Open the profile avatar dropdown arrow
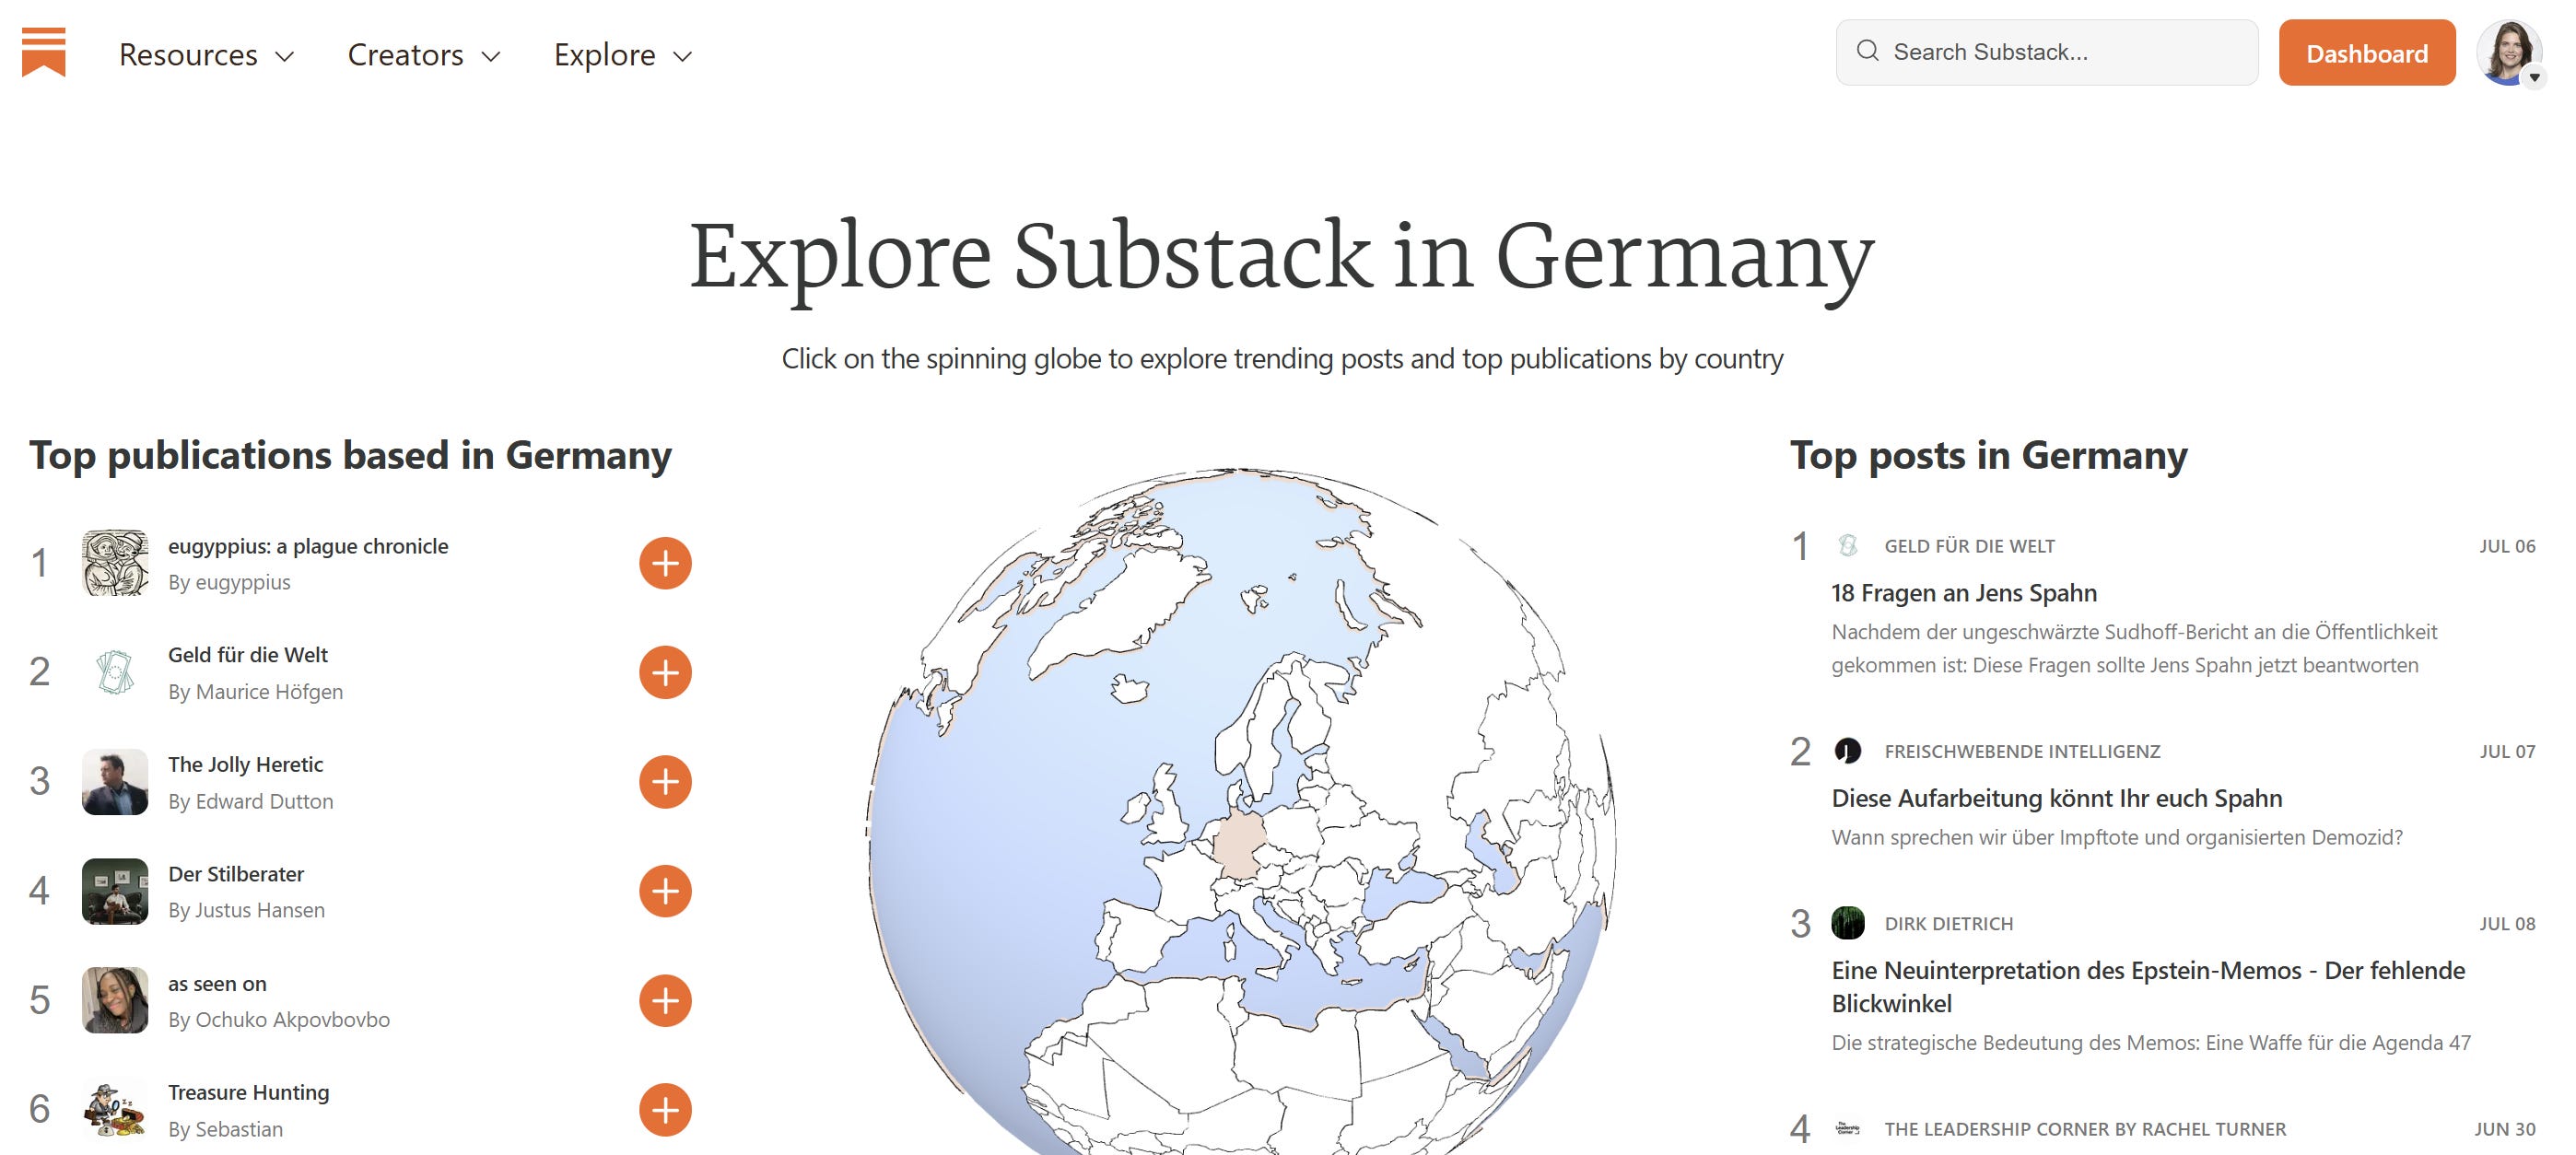This screenshot has width=2576, height=1155. pos(2534,76)
